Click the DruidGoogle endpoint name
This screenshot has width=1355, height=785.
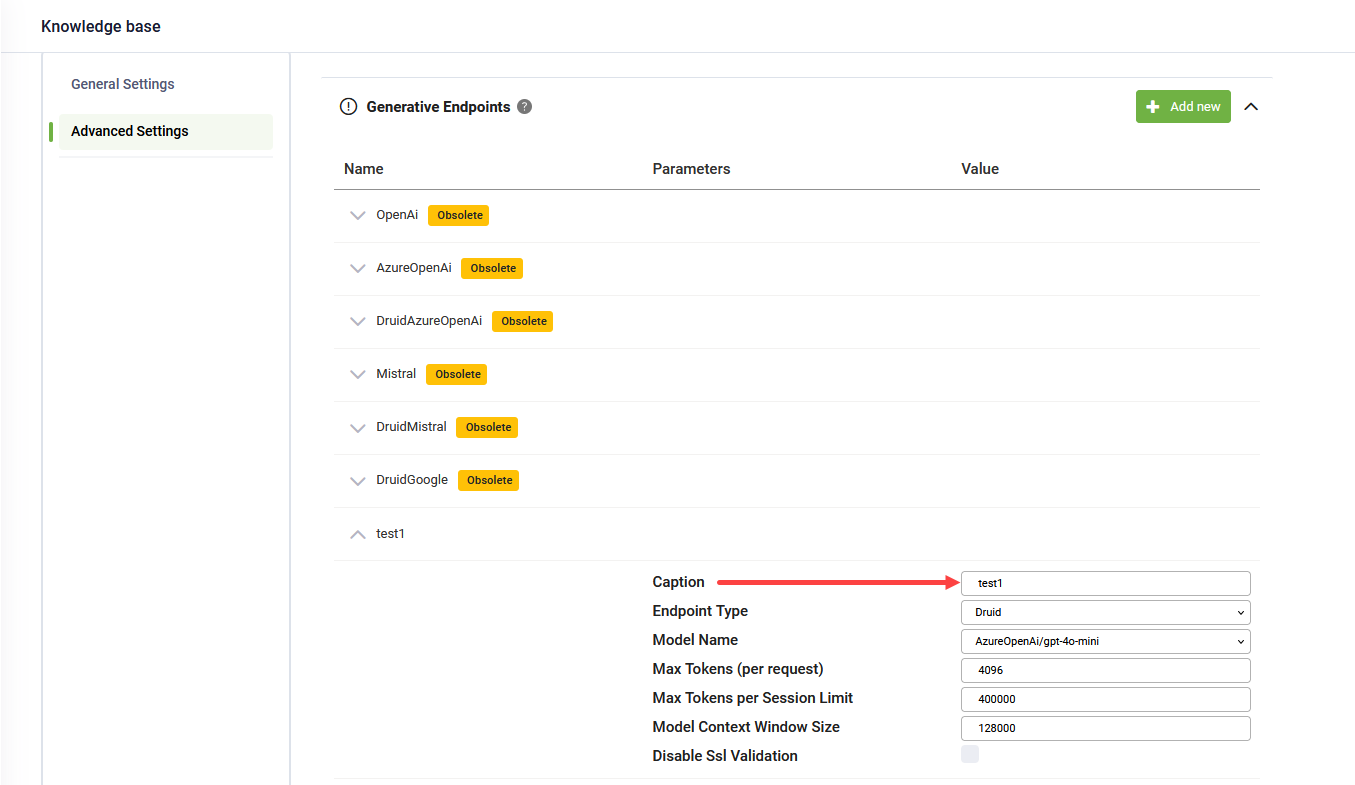tap(412, 480)
